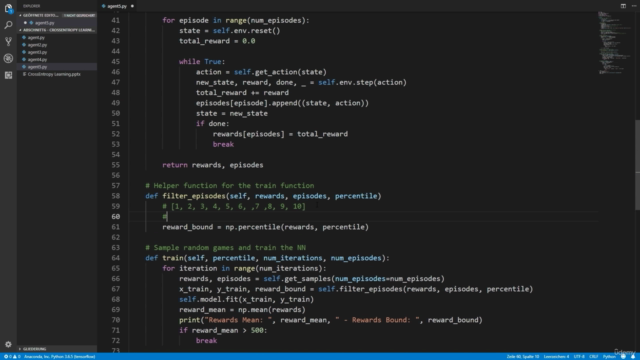Image resolution: width=640 pixels, height=360 pixels.
Task: Switch to the agent5.py editor tab
Action: coord(117,6)
